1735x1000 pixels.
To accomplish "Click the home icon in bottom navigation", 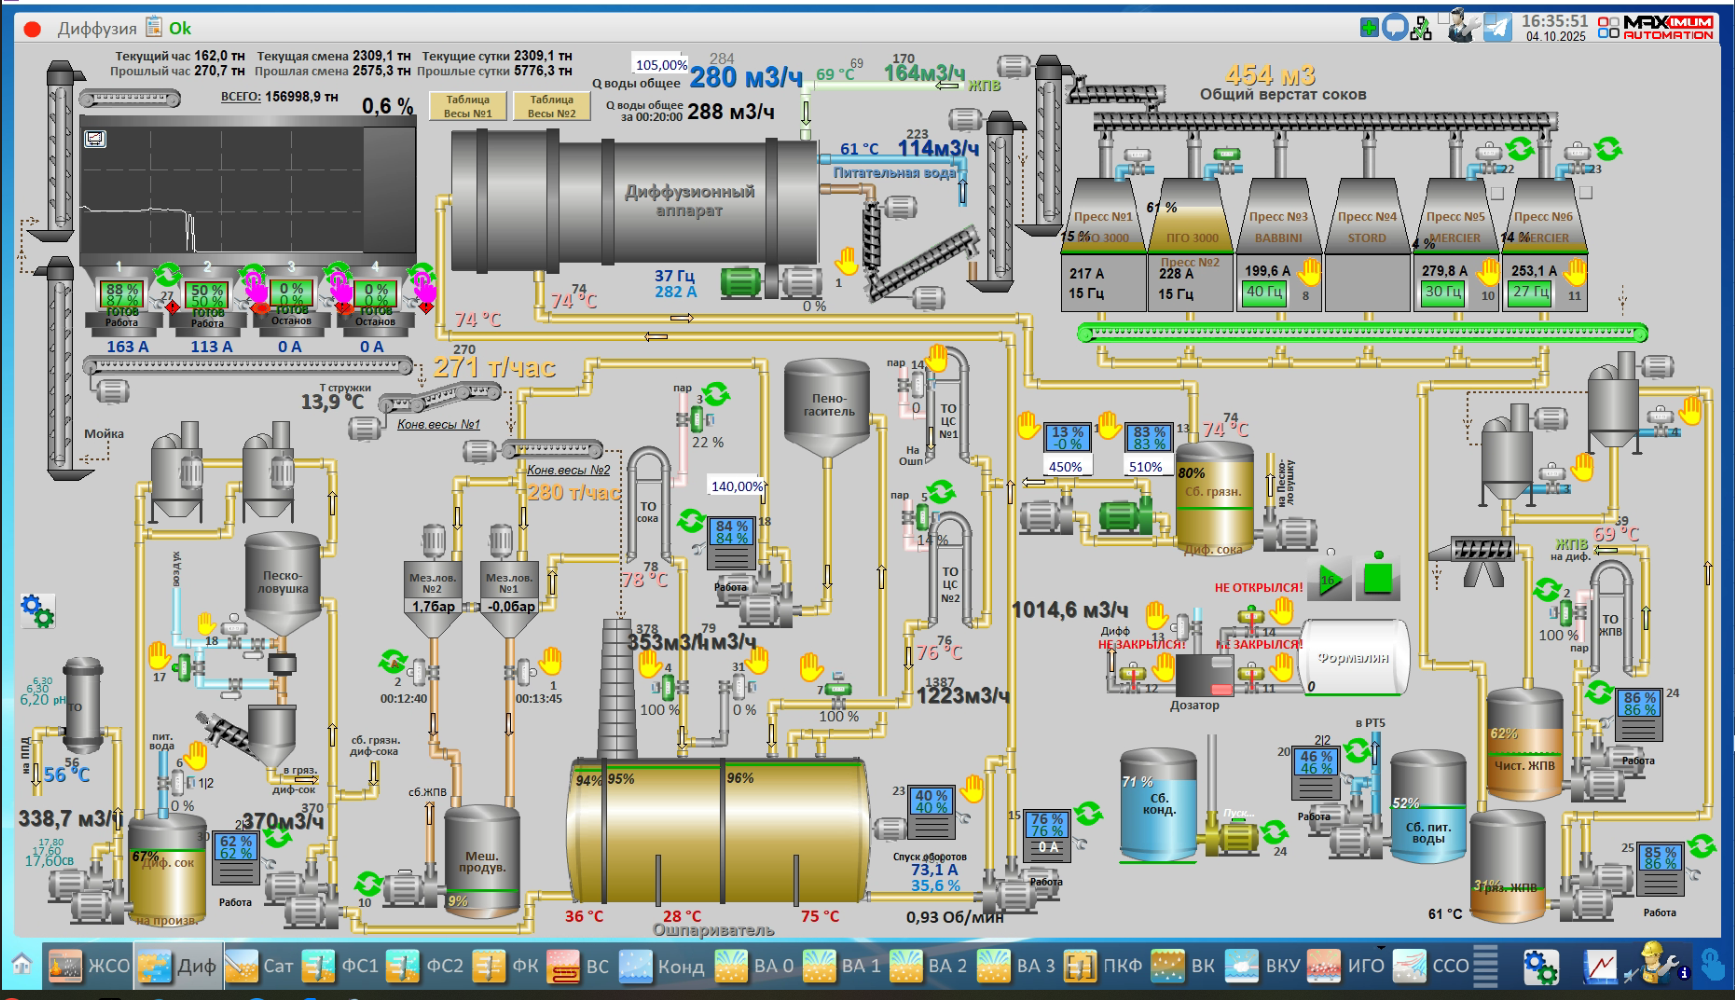I will [21, 965].
